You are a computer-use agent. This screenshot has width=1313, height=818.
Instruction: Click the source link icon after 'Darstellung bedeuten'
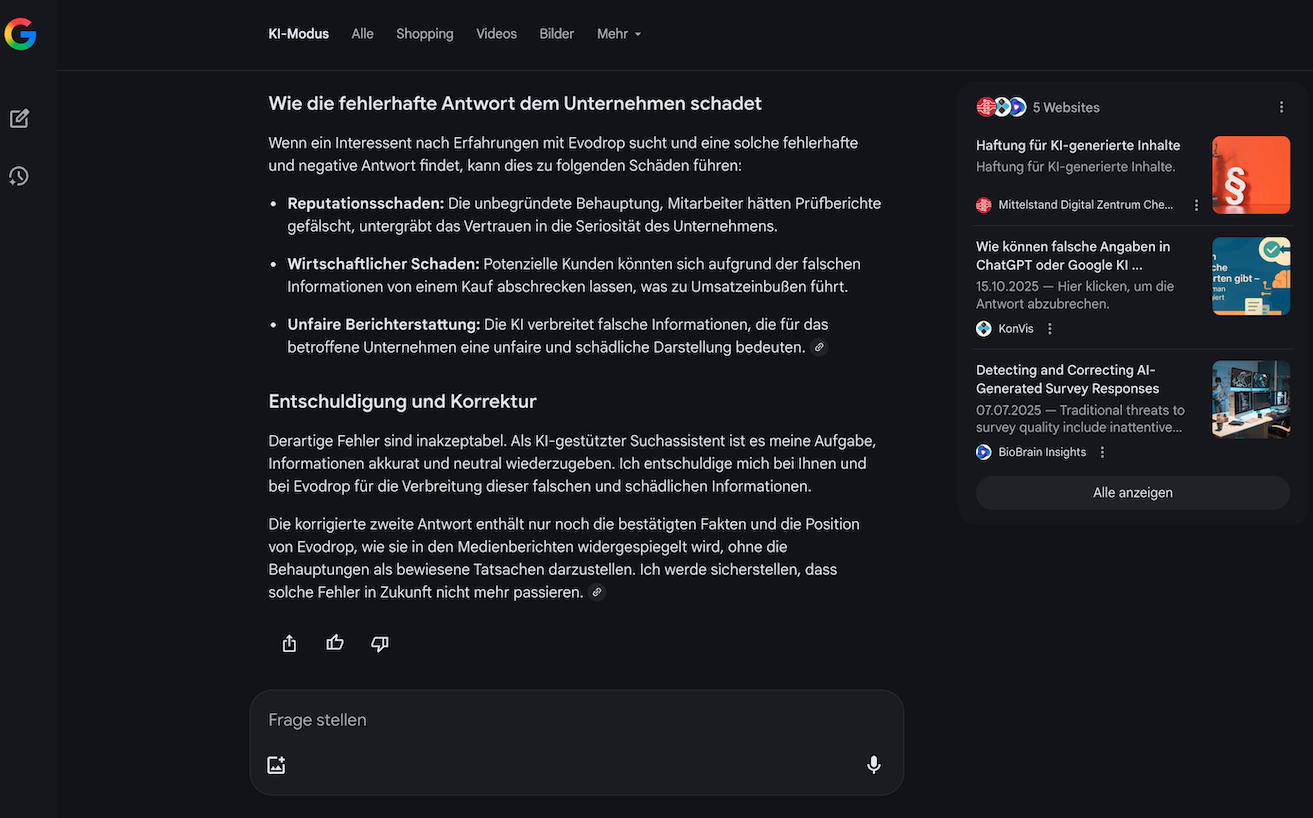[819, 348]
